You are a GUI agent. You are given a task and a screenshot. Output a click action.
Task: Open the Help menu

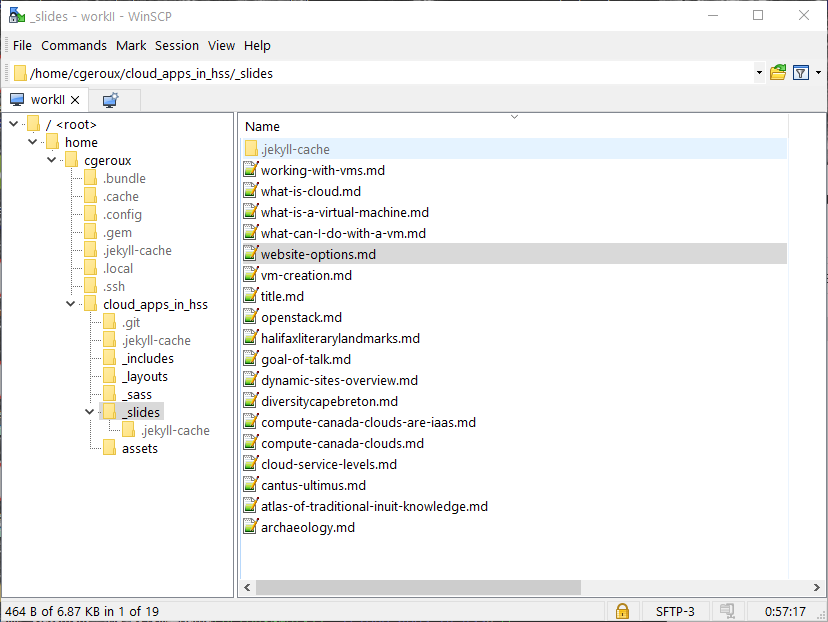coord(257,45)
